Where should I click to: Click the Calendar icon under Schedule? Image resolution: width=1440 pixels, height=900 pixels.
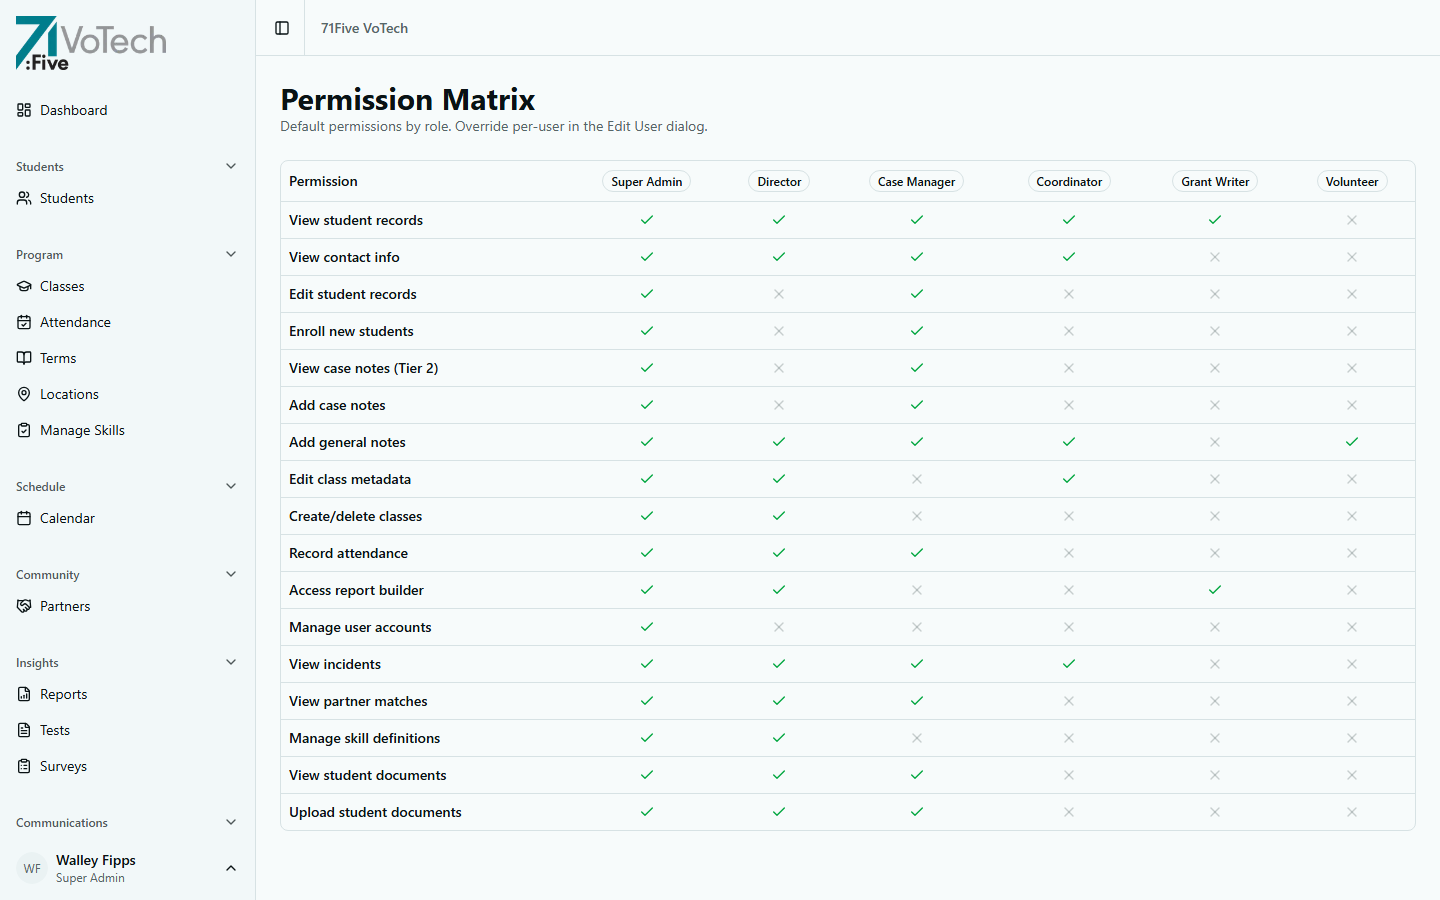pos(22,518)
